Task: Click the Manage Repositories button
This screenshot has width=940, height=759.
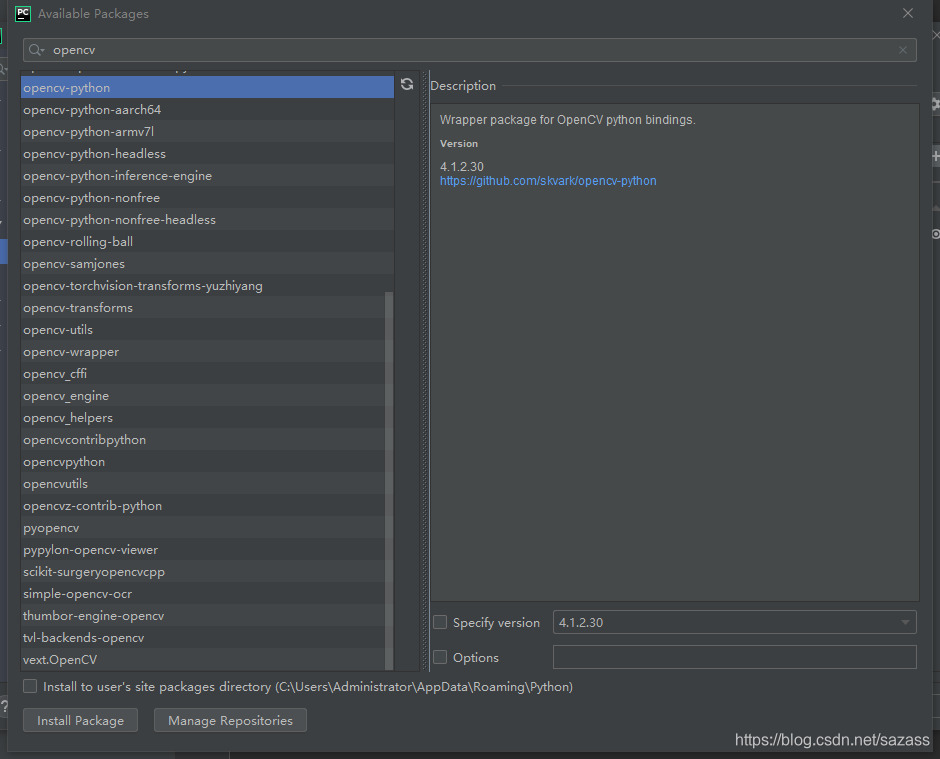Action: click(x=230, y=720)
